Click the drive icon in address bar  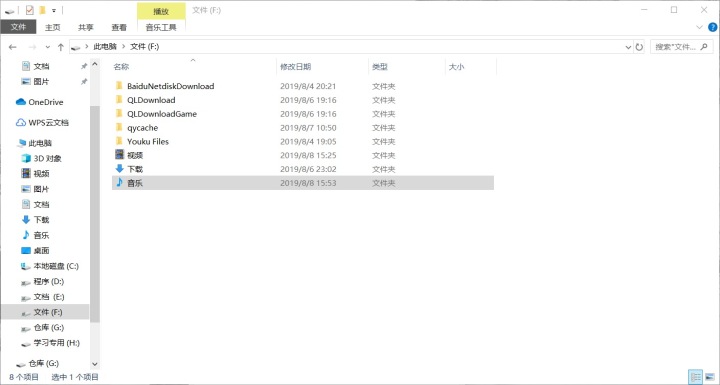pyautogui.click(x=76, y=47)
